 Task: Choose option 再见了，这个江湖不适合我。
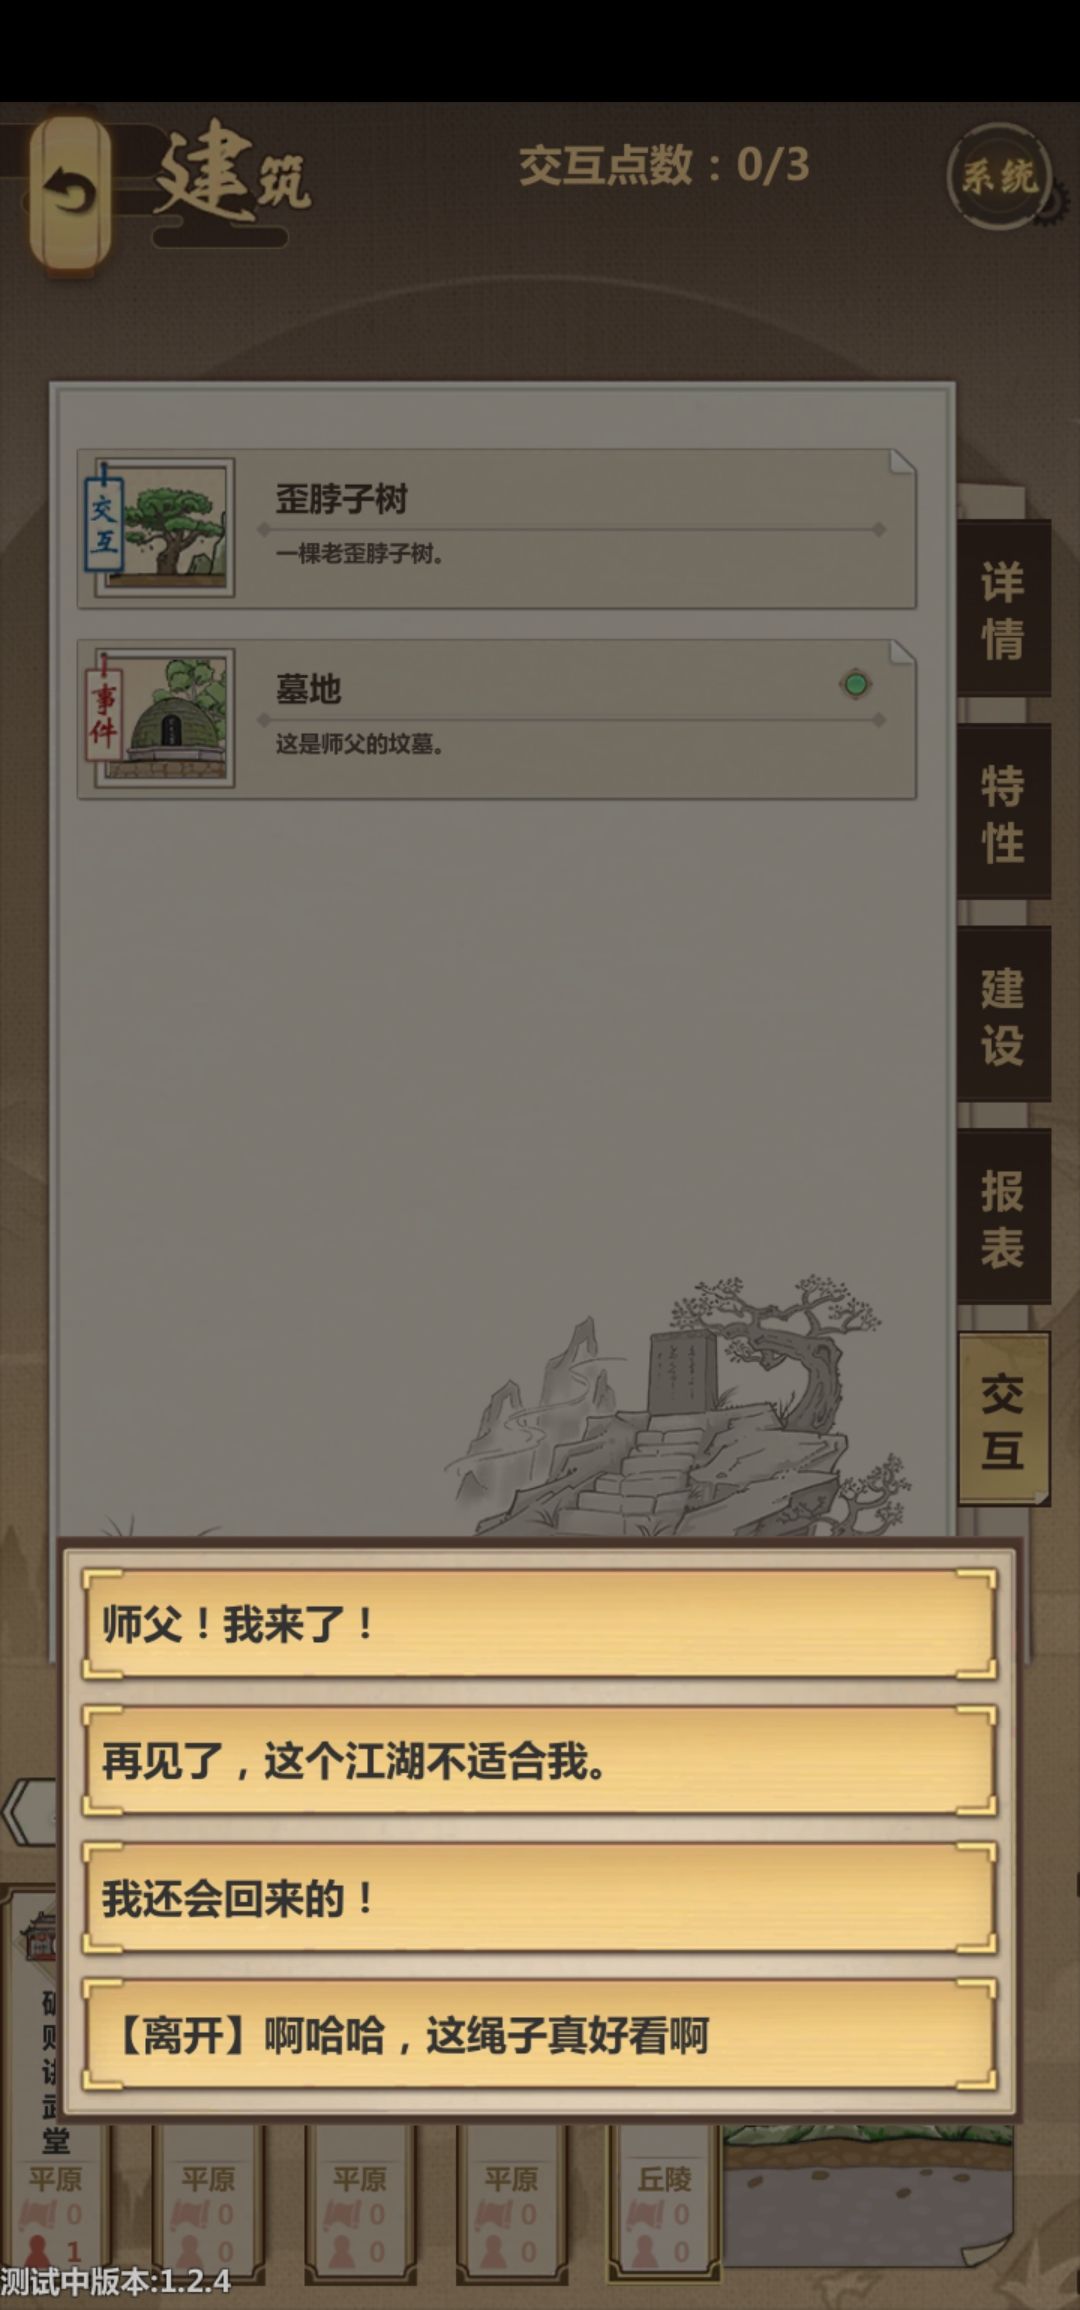[540, 1761]
